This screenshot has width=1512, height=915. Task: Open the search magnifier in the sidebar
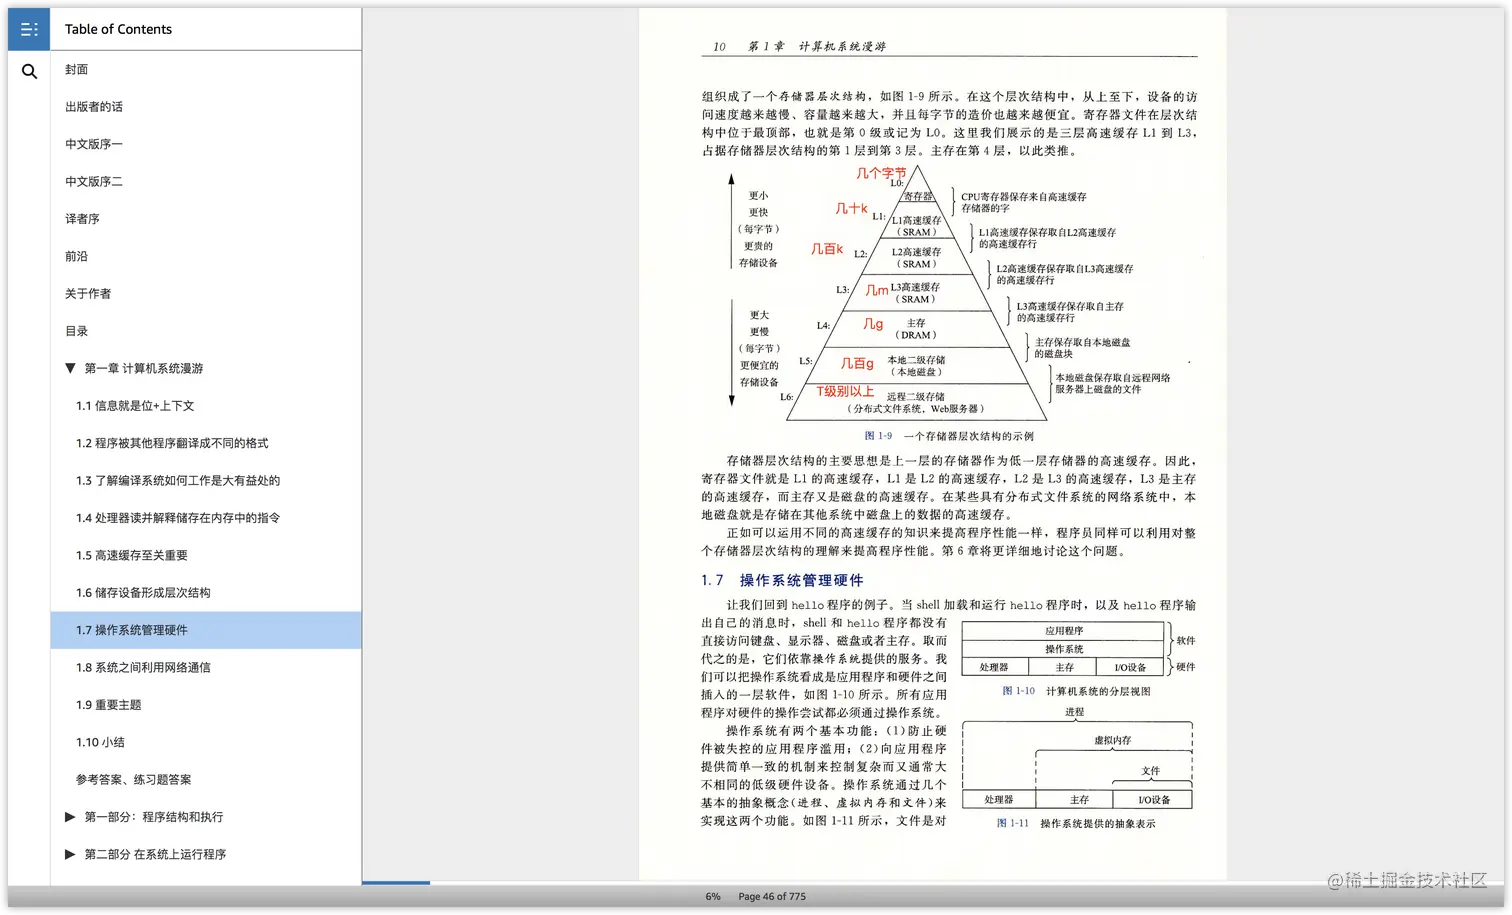coord(29,71)
